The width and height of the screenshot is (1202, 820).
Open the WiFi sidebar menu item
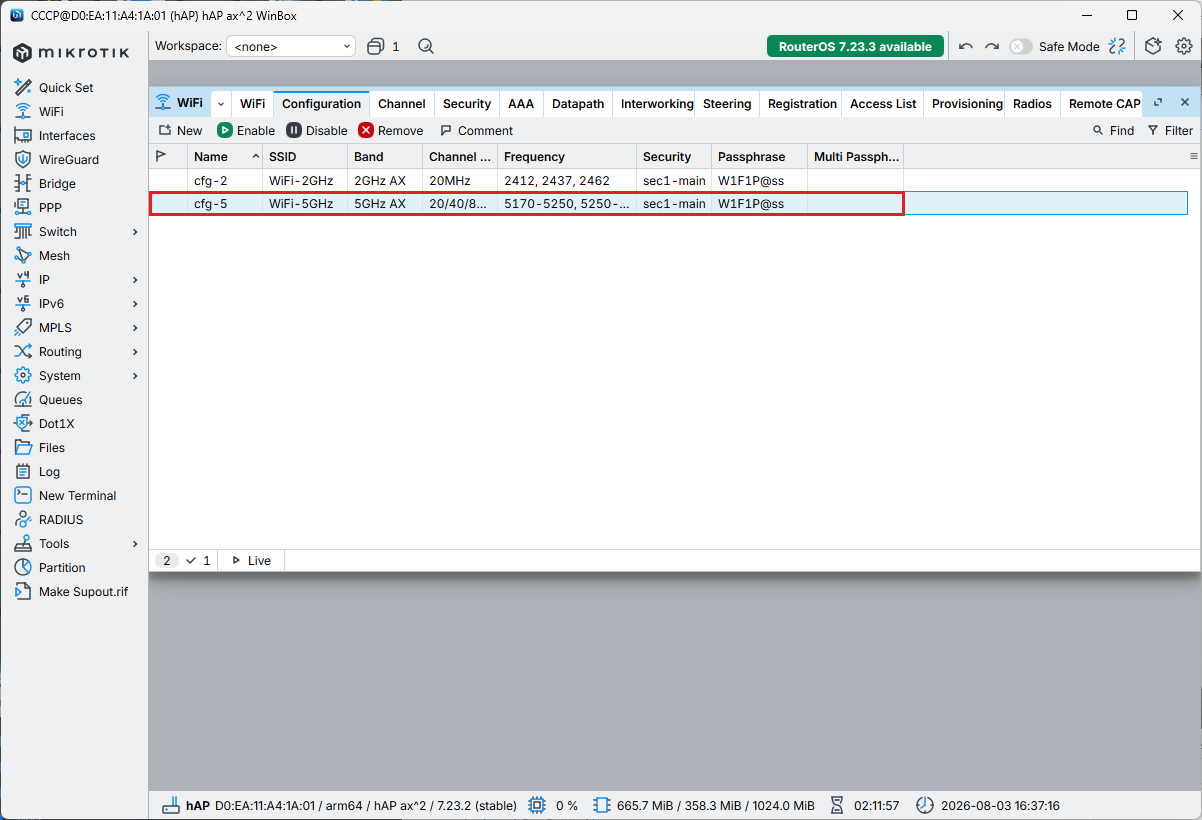(x=50, y=111)
